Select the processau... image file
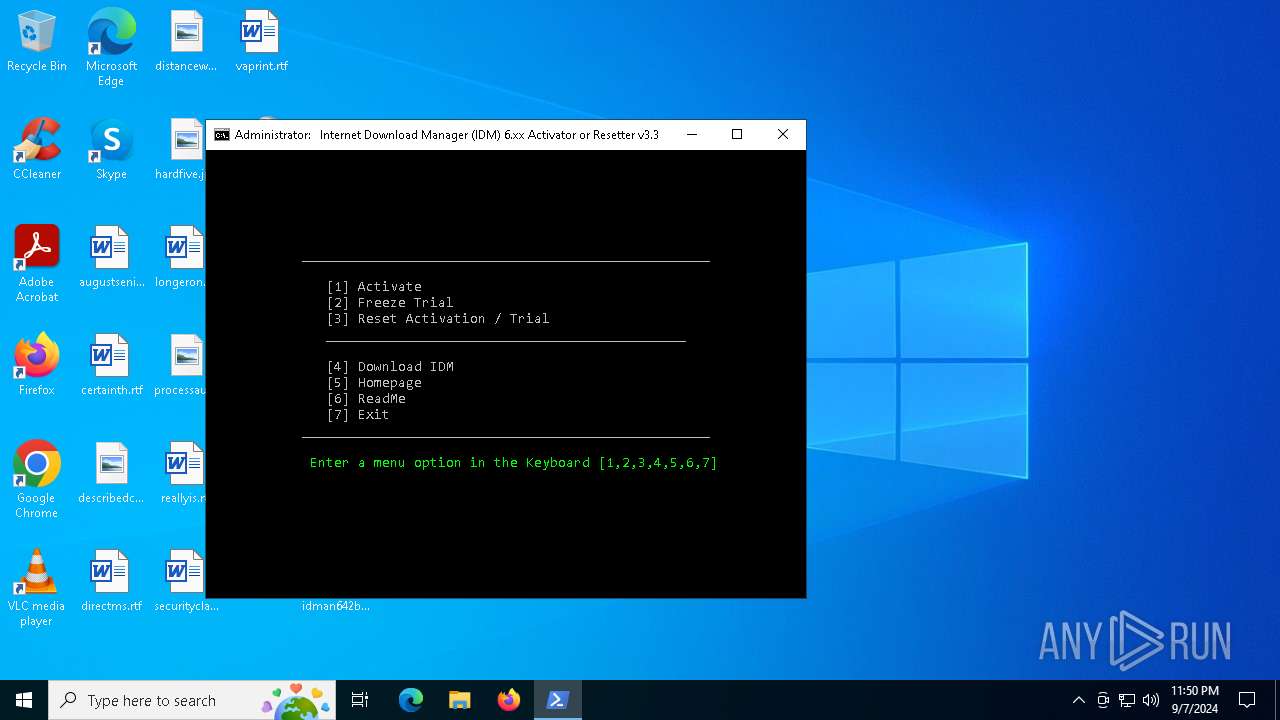This screenshot has width=1280, height=720. (181, 366)
